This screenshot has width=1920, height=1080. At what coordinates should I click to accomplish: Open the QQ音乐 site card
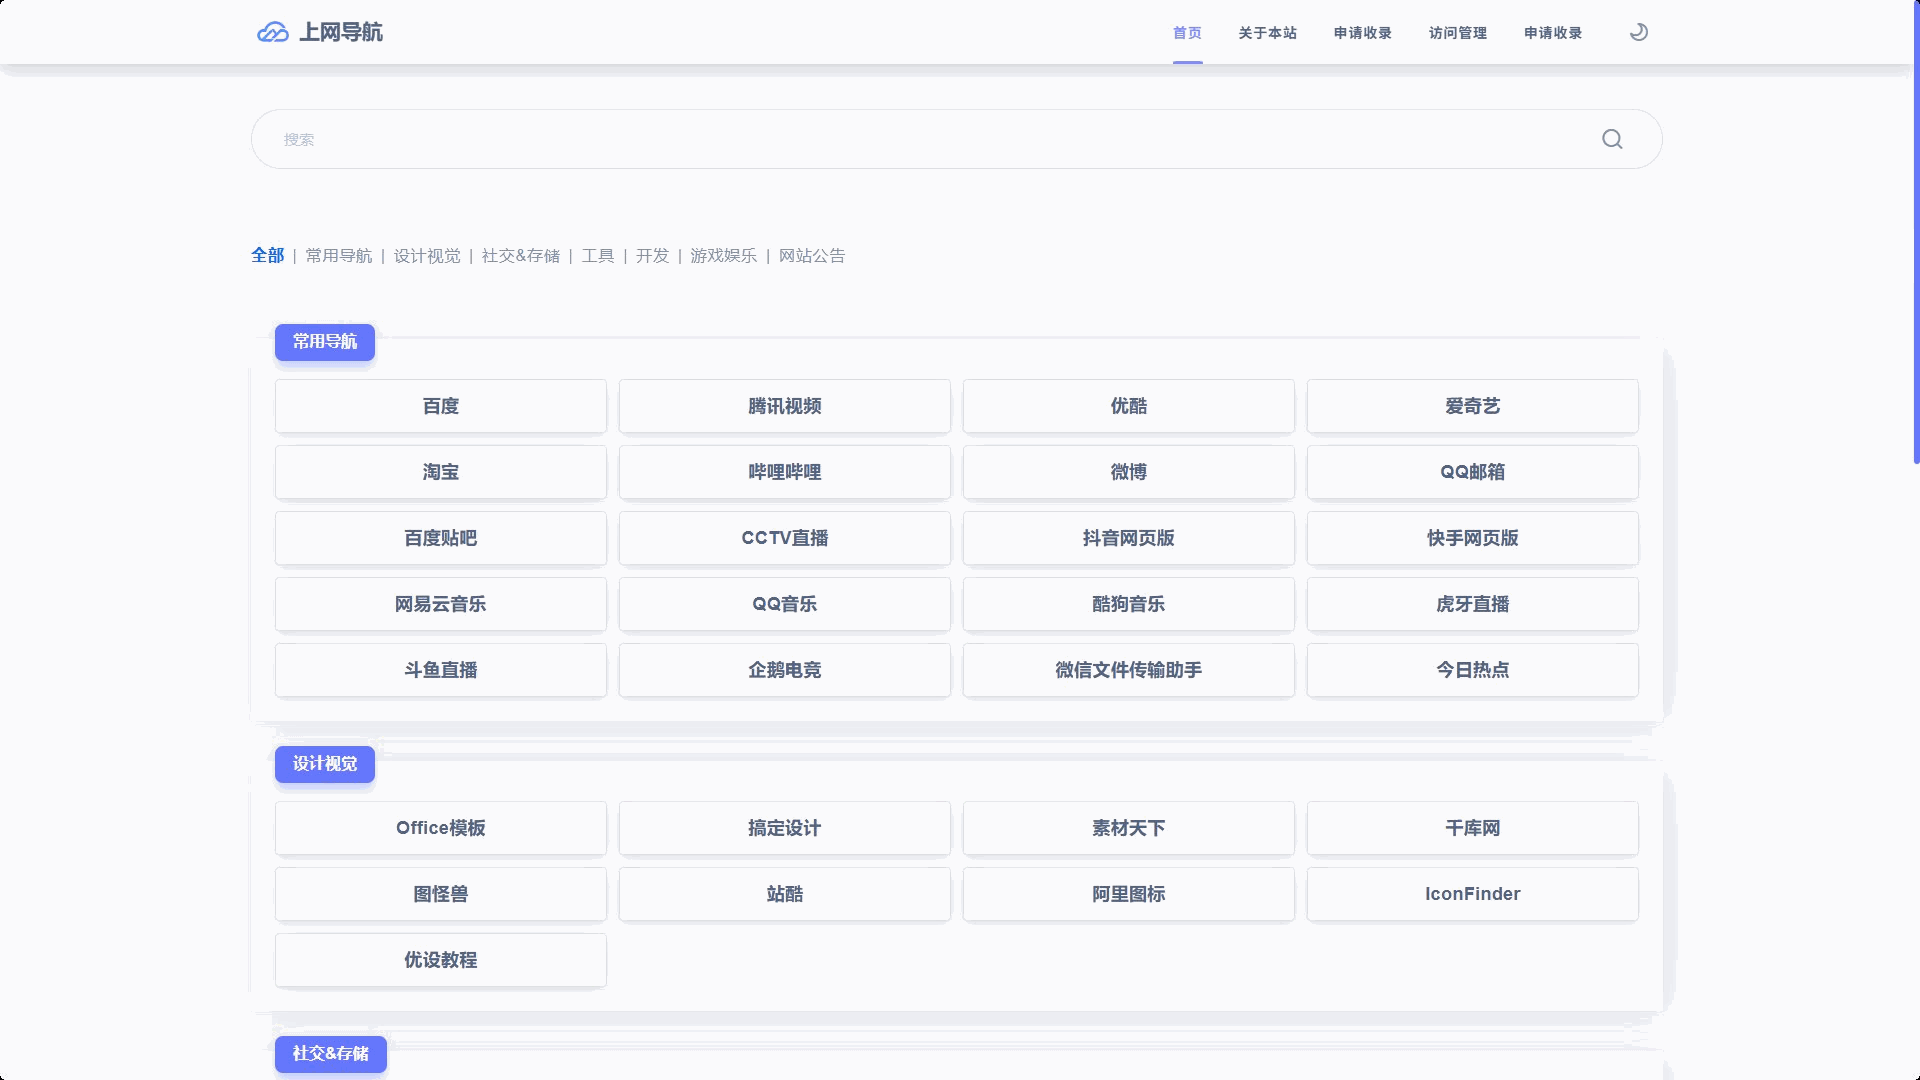pos(785,604)
